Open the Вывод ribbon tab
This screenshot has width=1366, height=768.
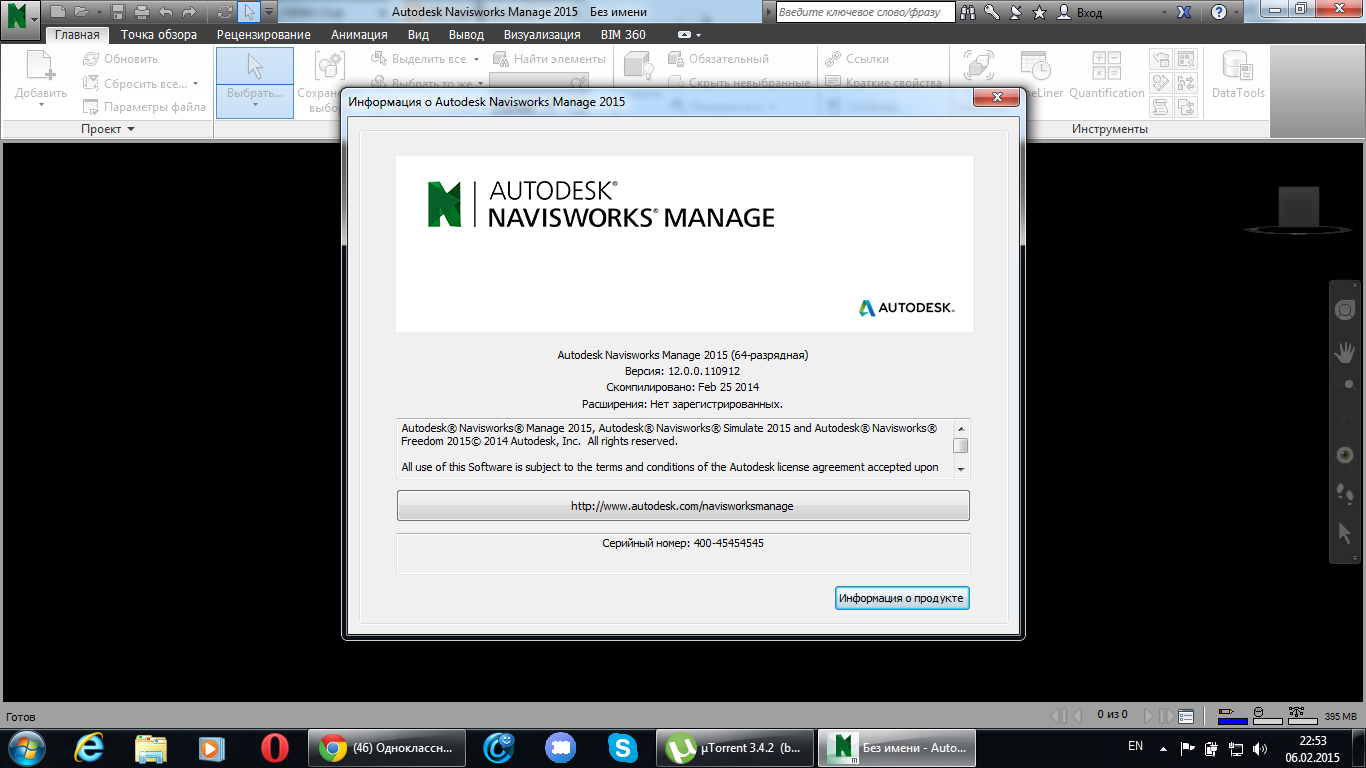coord(466,34)
